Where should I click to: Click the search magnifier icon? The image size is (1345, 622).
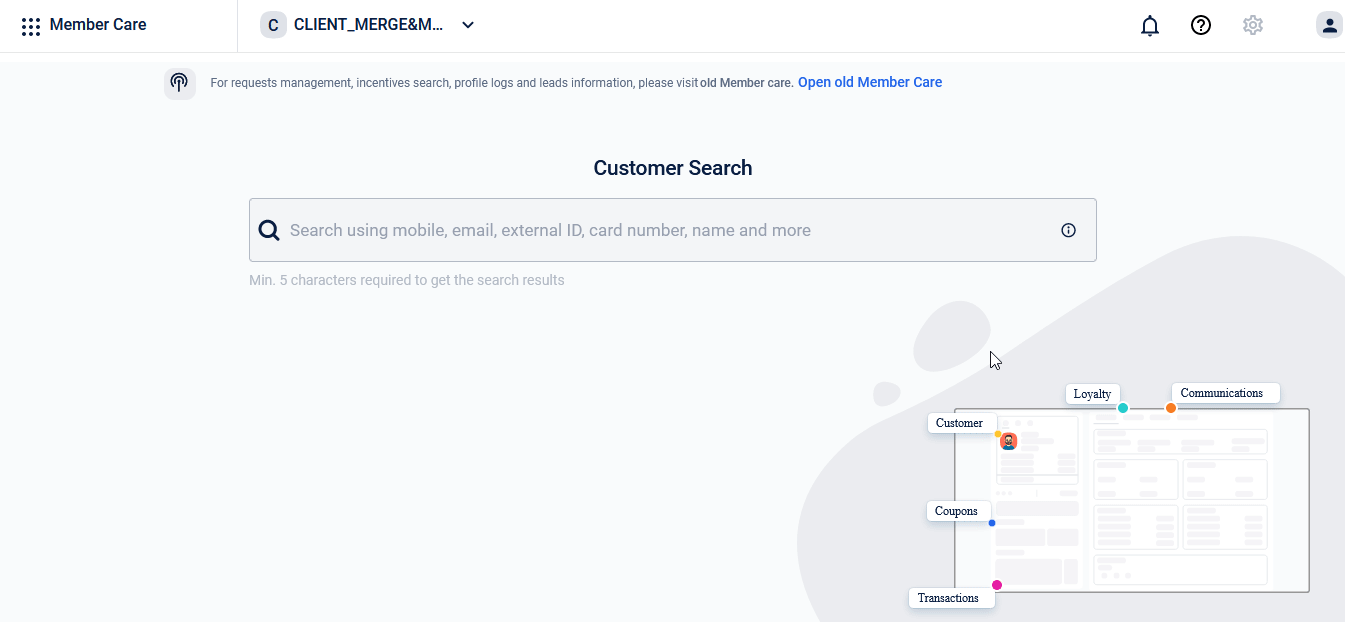tap(269, 231)
